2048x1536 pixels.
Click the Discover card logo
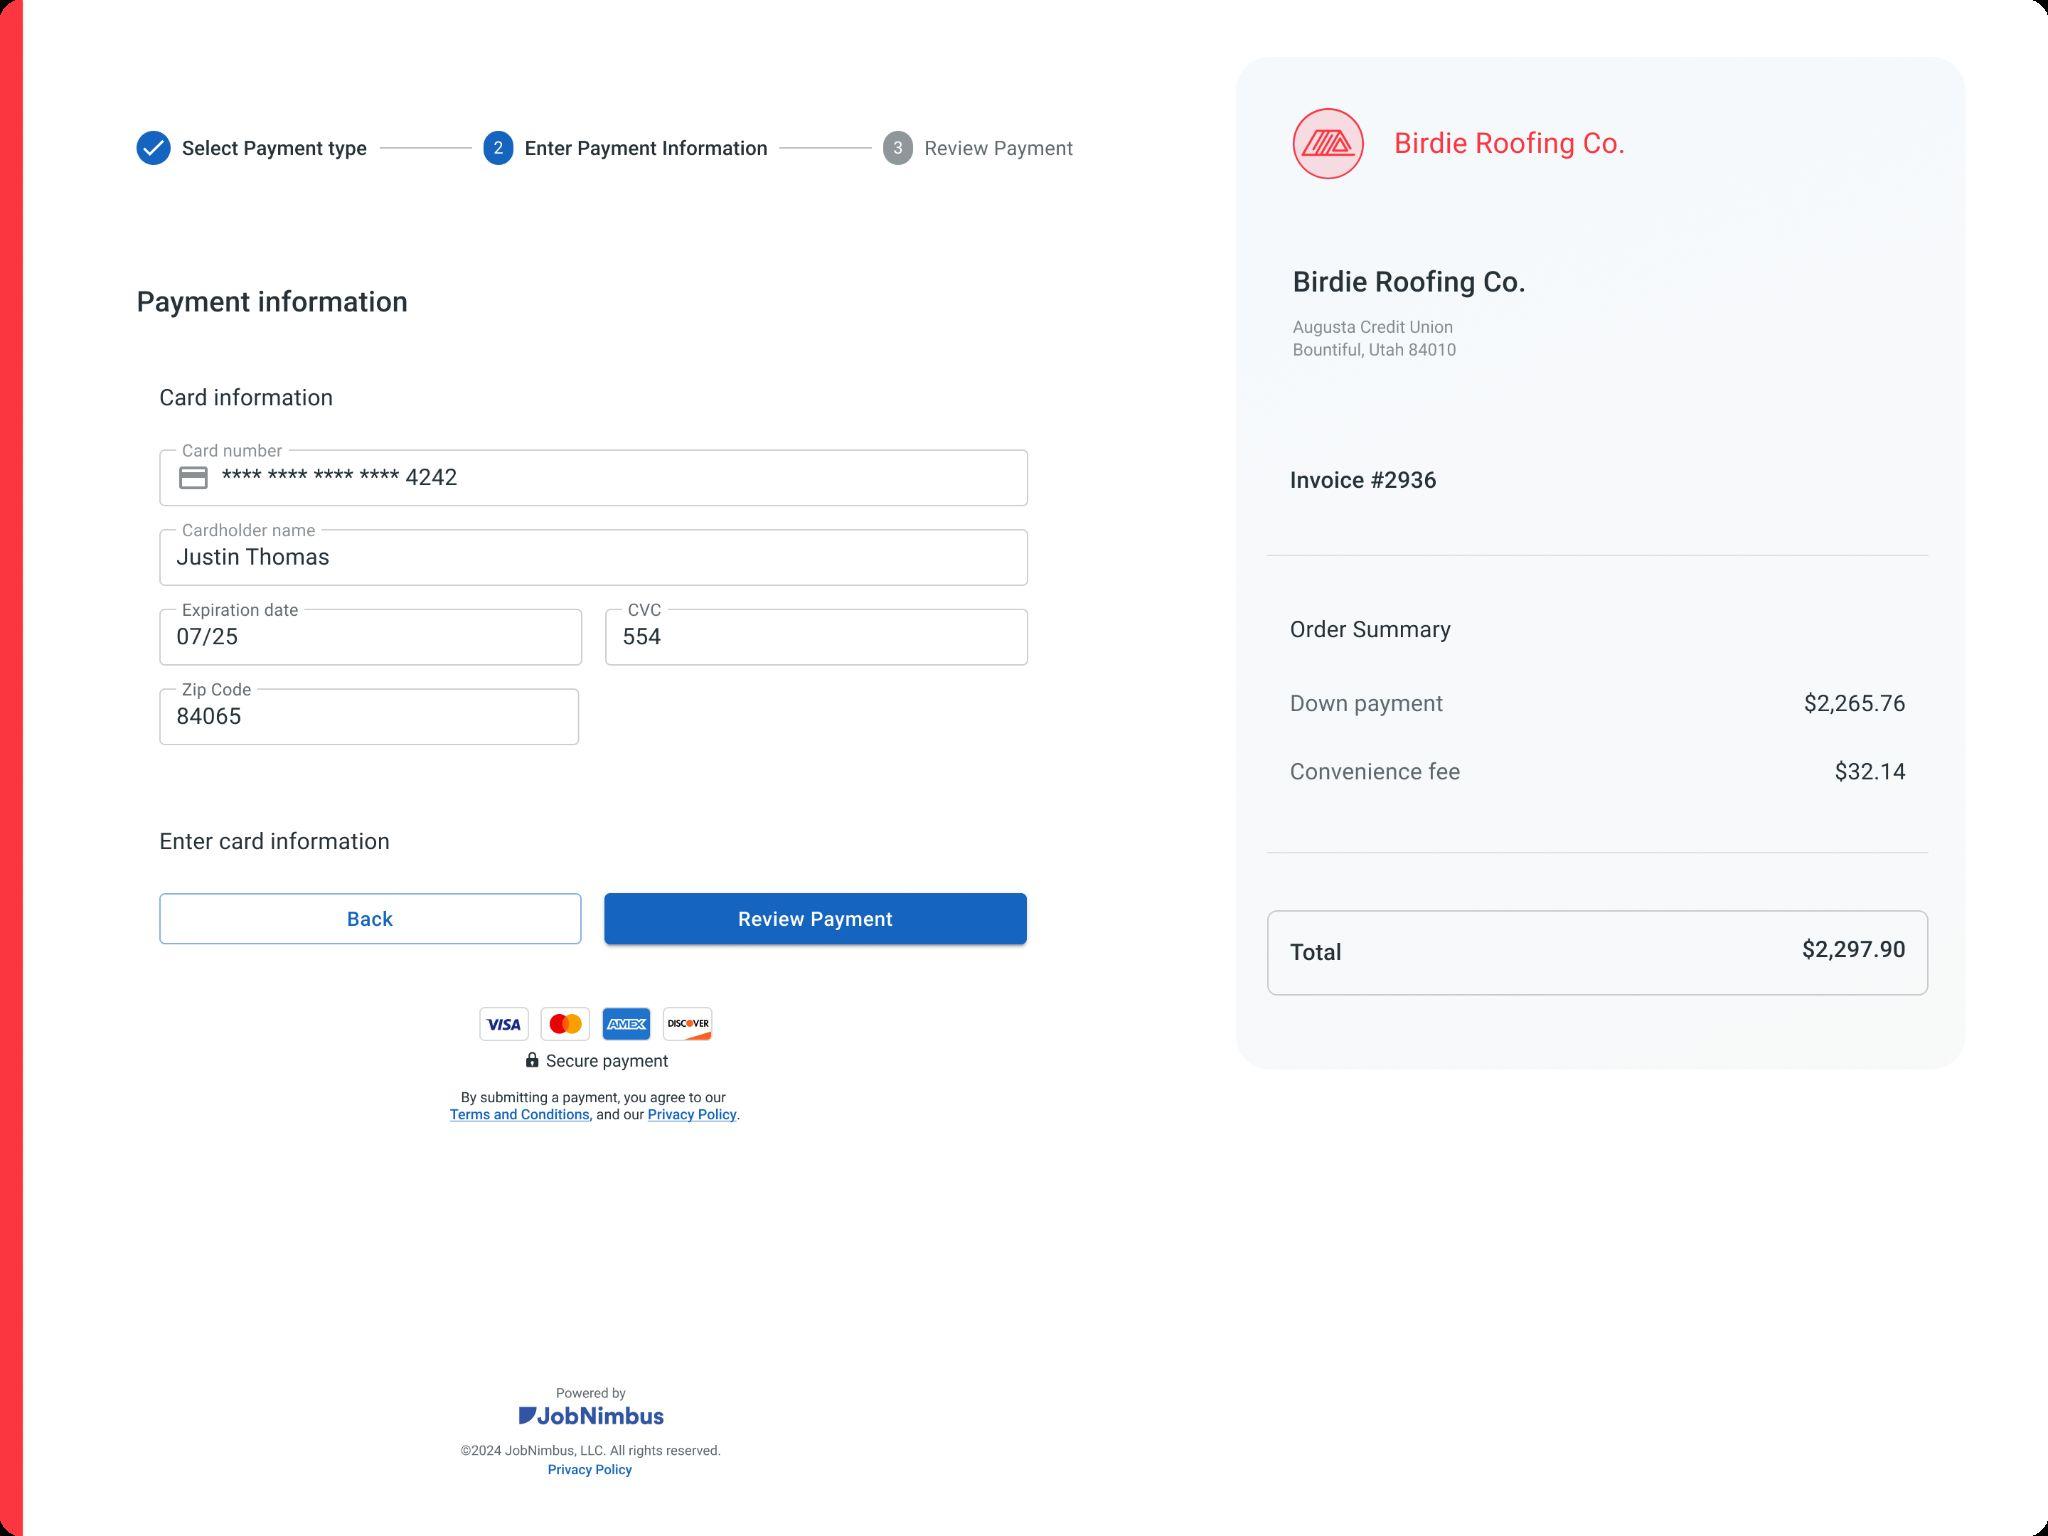coord(688,1024)
